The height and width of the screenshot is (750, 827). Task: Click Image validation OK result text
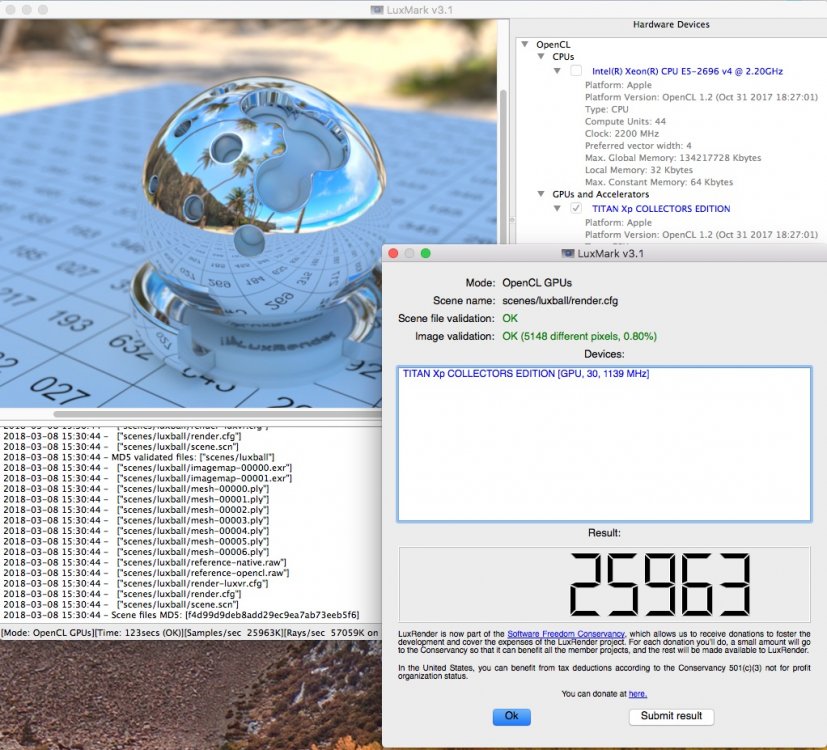click(x=579, y=336)
